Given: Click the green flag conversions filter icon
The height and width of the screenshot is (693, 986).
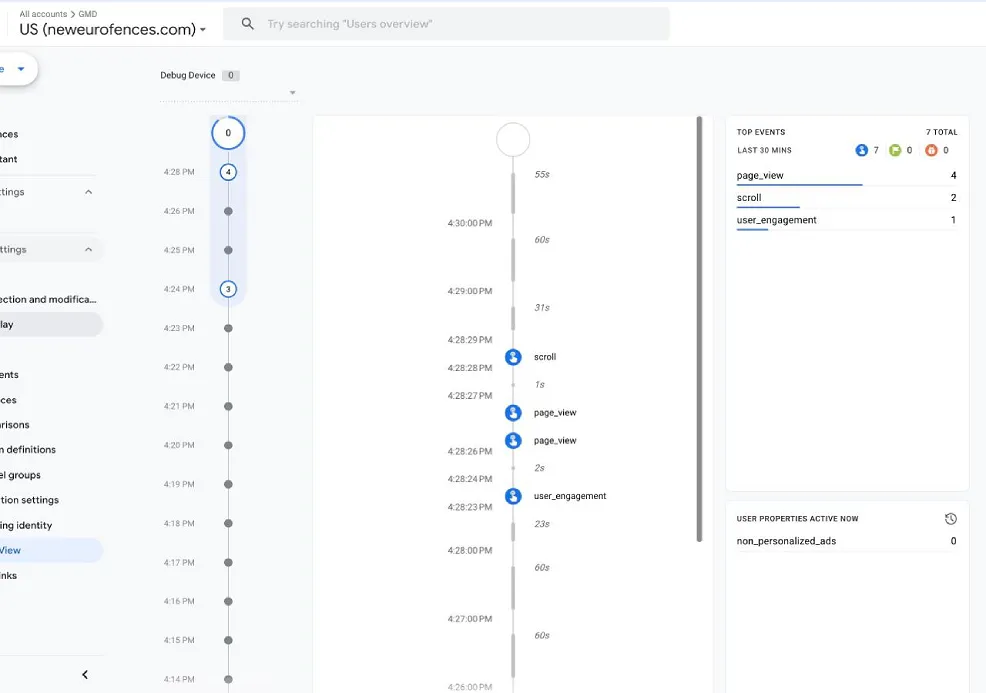Looking at the screenshot, I should coord(895,150).
